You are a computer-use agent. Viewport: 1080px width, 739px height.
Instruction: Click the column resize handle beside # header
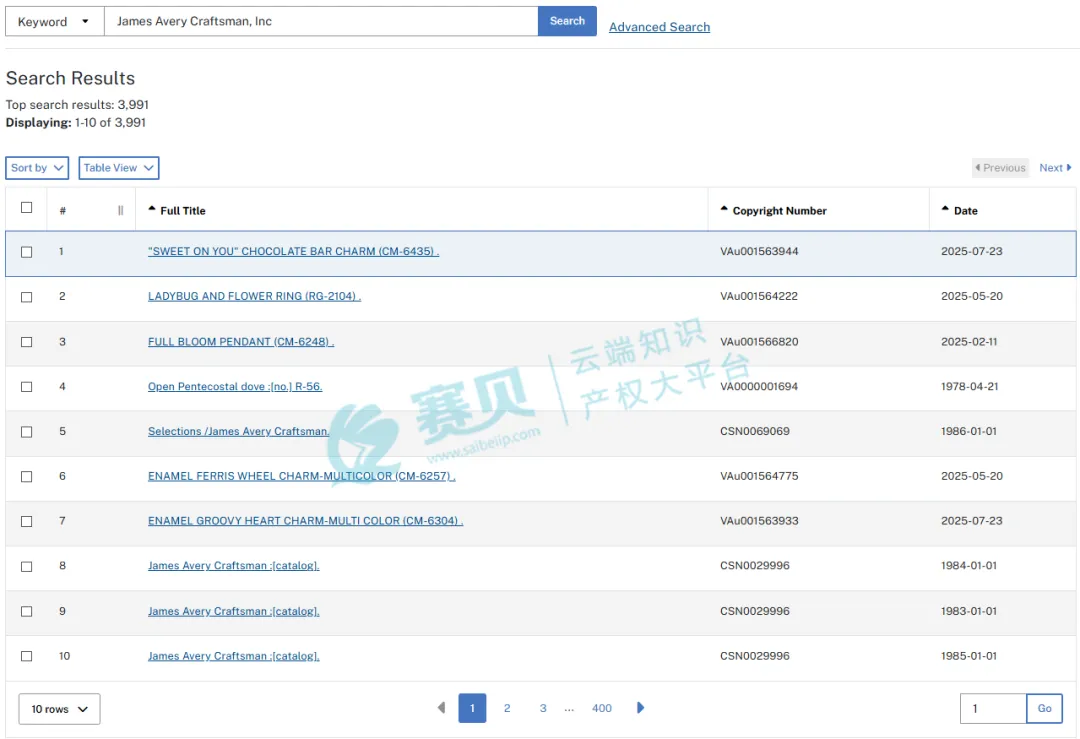pyautogui.click(x=121, y=211)
